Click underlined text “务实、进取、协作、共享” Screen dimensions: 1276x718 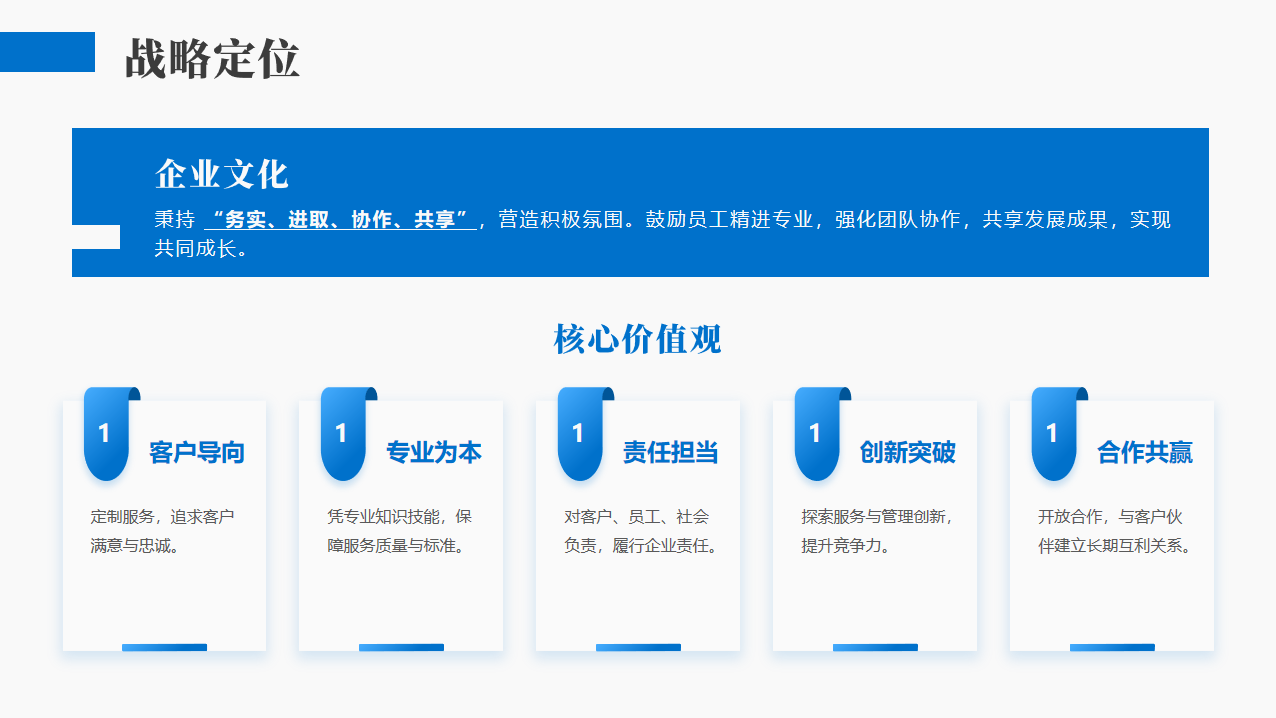[340, 220]
